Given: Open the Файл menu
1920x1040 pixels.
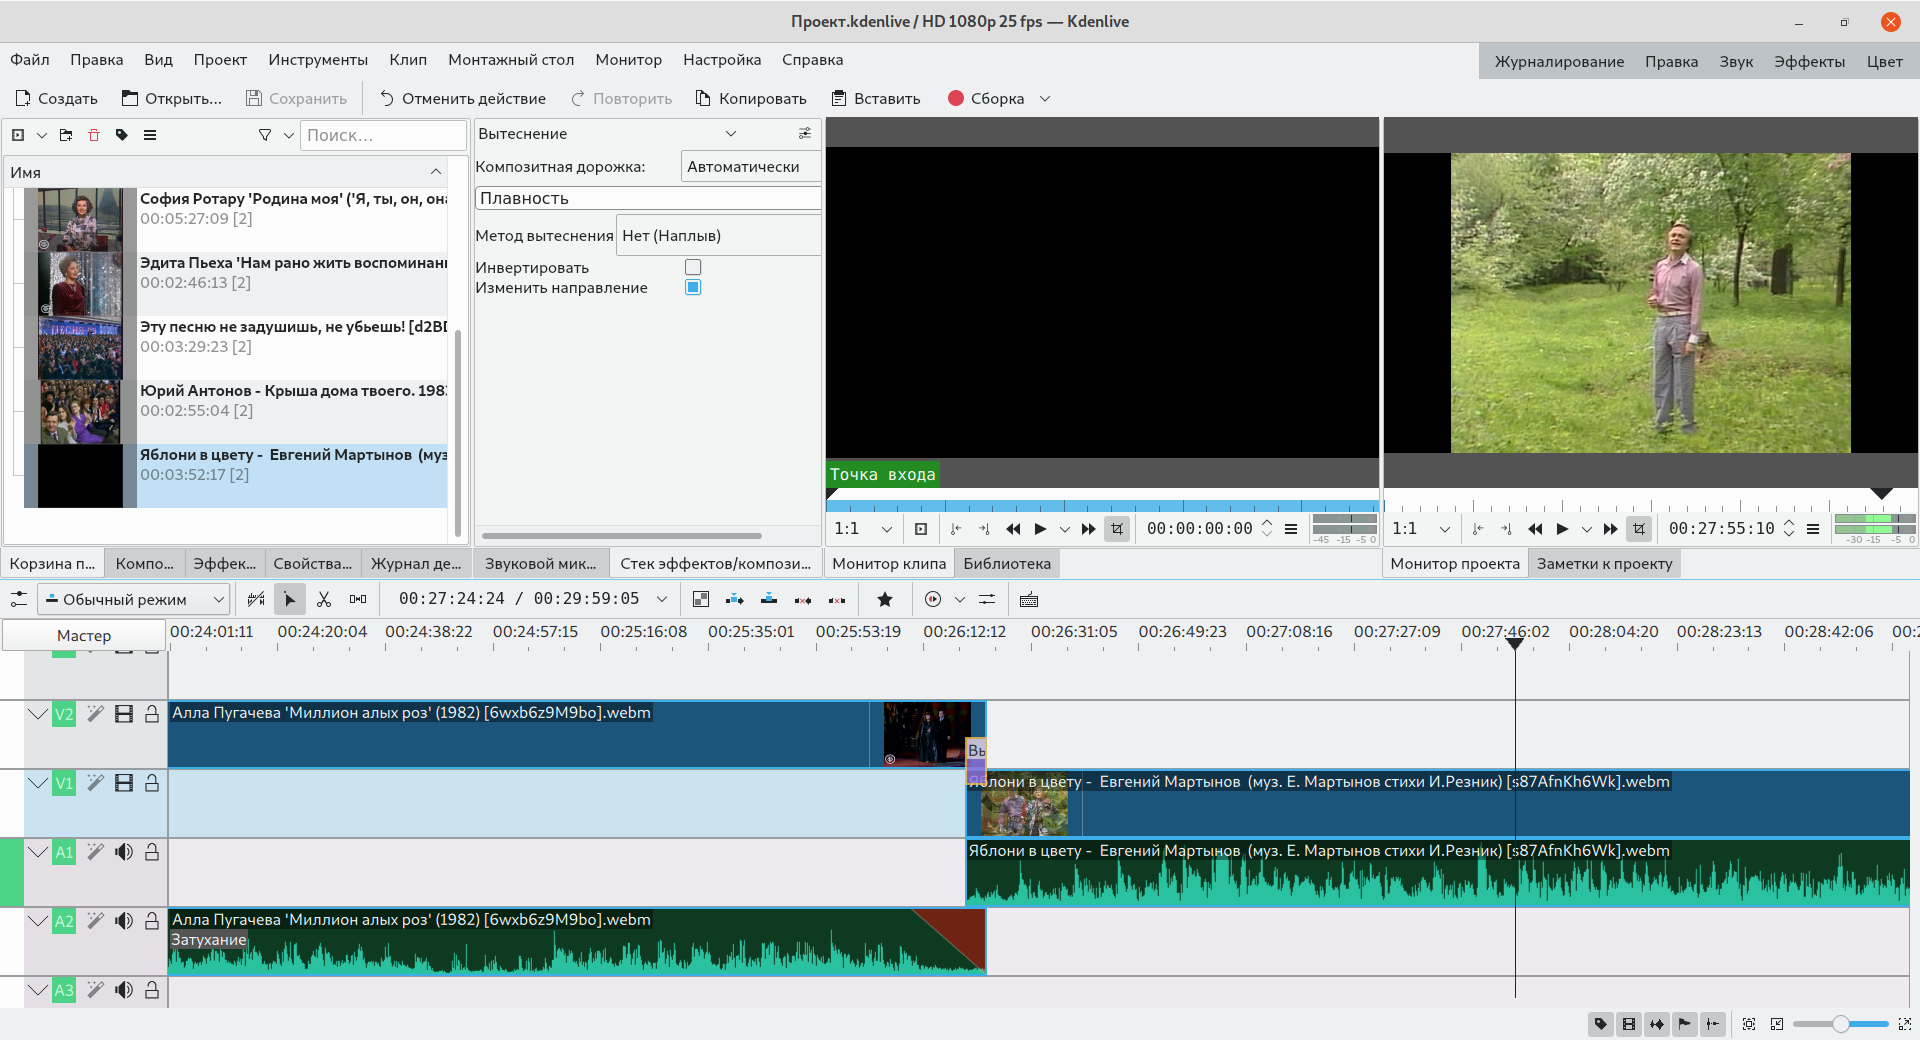Looking at the screenshot, I should click(x=30, y=60).
